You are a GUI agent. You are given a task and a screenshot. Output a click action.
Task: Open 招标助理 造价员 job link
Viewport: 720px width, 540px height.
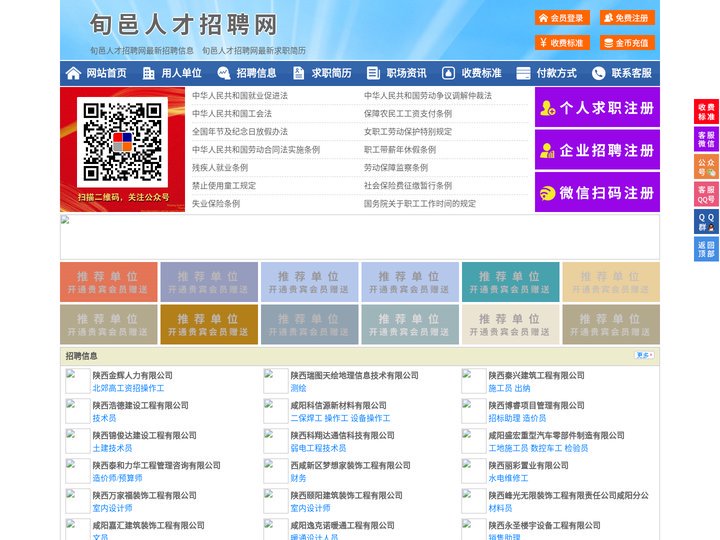pyautogui.click(x=518, y=418)
